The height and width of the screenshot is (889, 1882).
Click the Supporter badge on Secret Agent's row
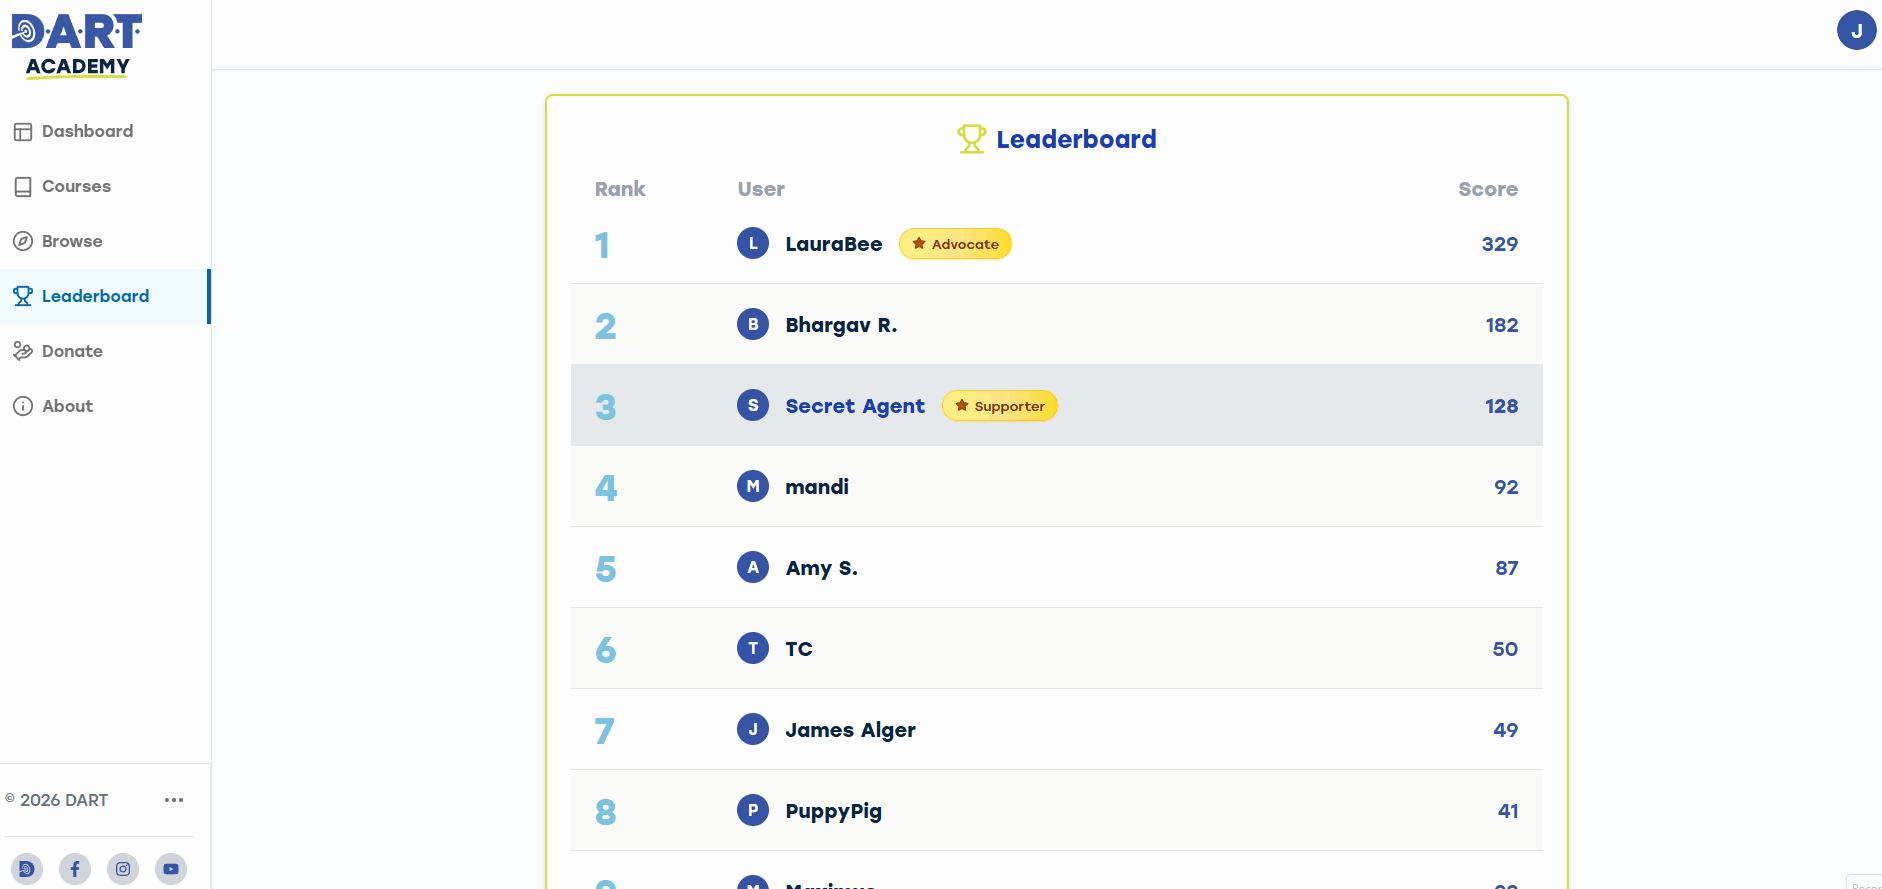click(999, 406)
